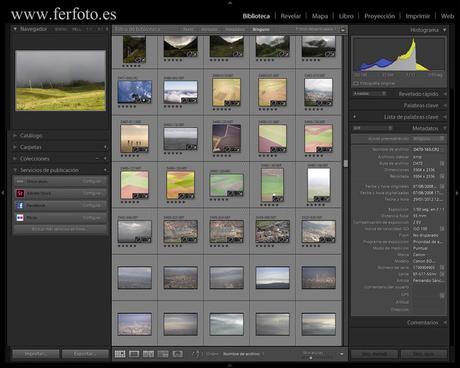Click find more online services button
The image size is (460, 368).
pyautogui.click(x=60, y=229)
